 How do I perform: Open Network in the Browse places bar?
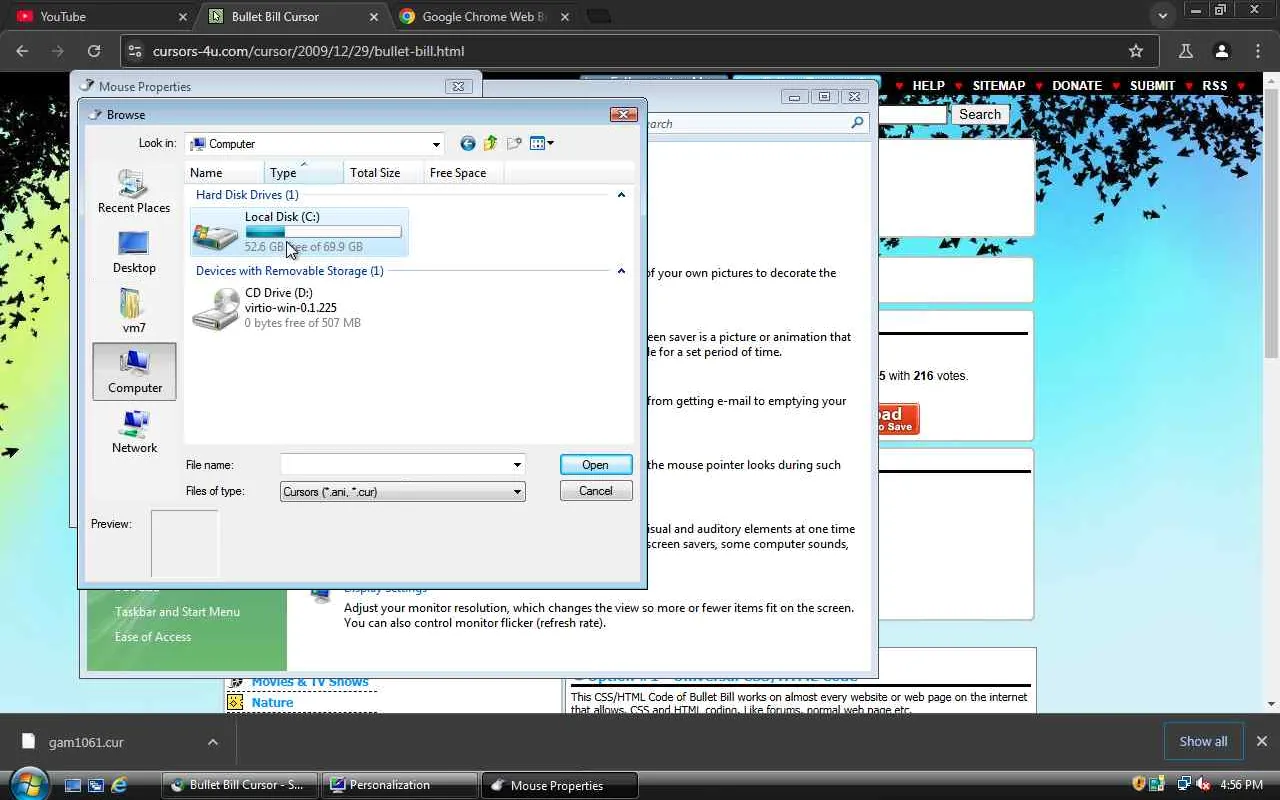[x=134, y=432]
